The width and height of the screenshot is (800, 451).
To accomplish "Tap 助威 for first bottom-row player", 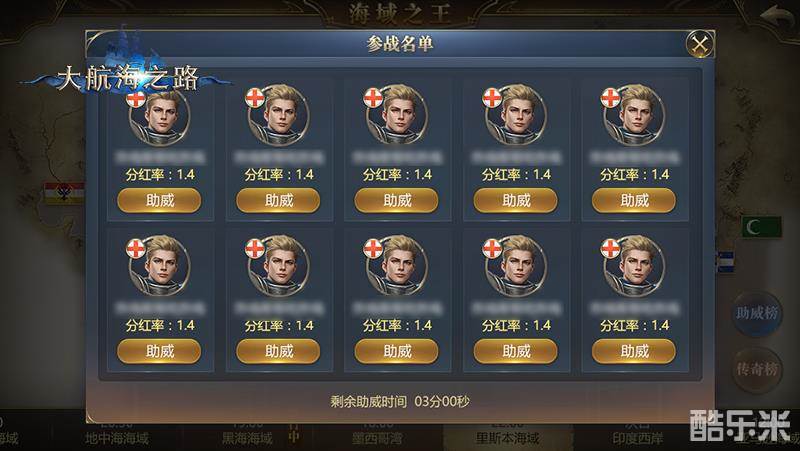I will (159, 352).
